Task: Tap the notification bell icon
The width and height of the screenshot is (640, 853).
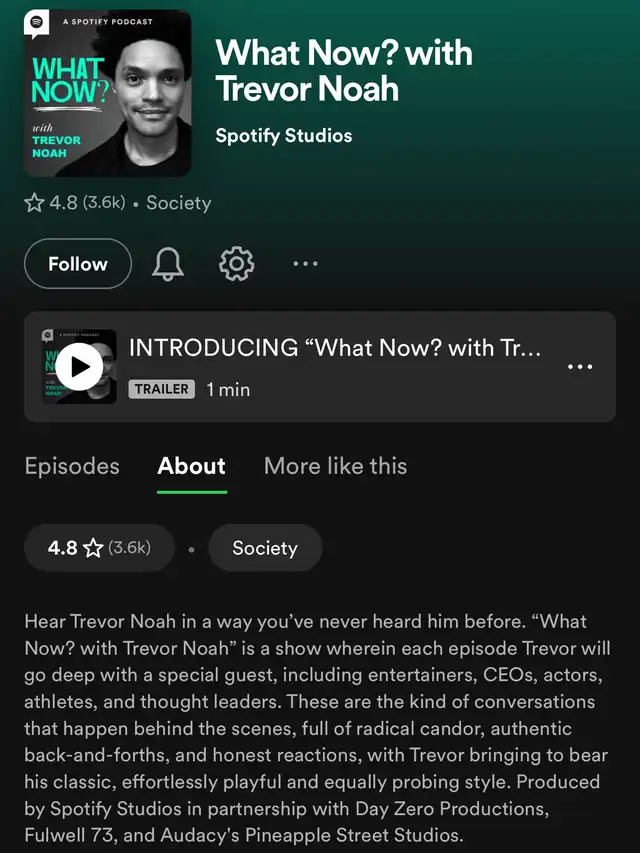Action: pos(168,264)
